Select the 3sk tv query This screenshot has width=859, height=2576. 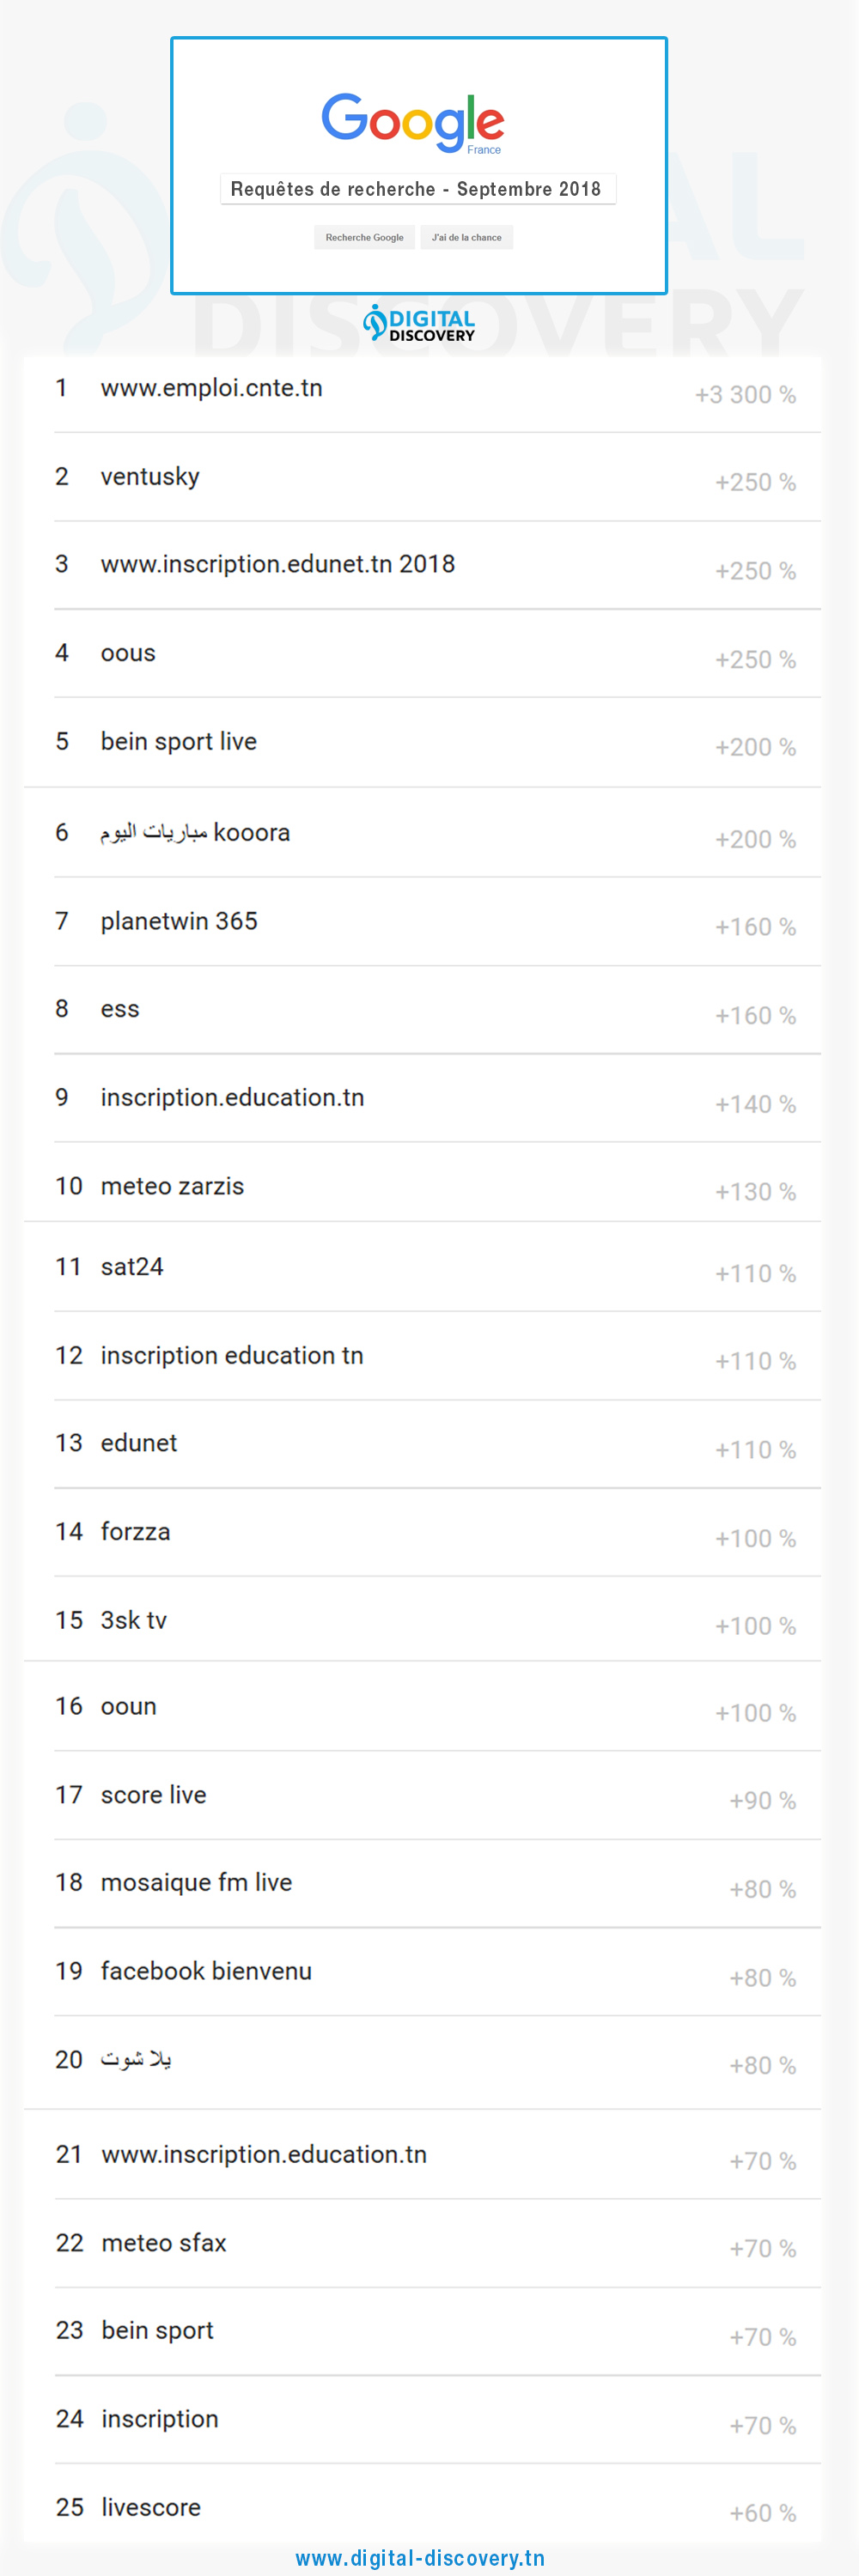pyautogui.click(x=134, y=1620)
